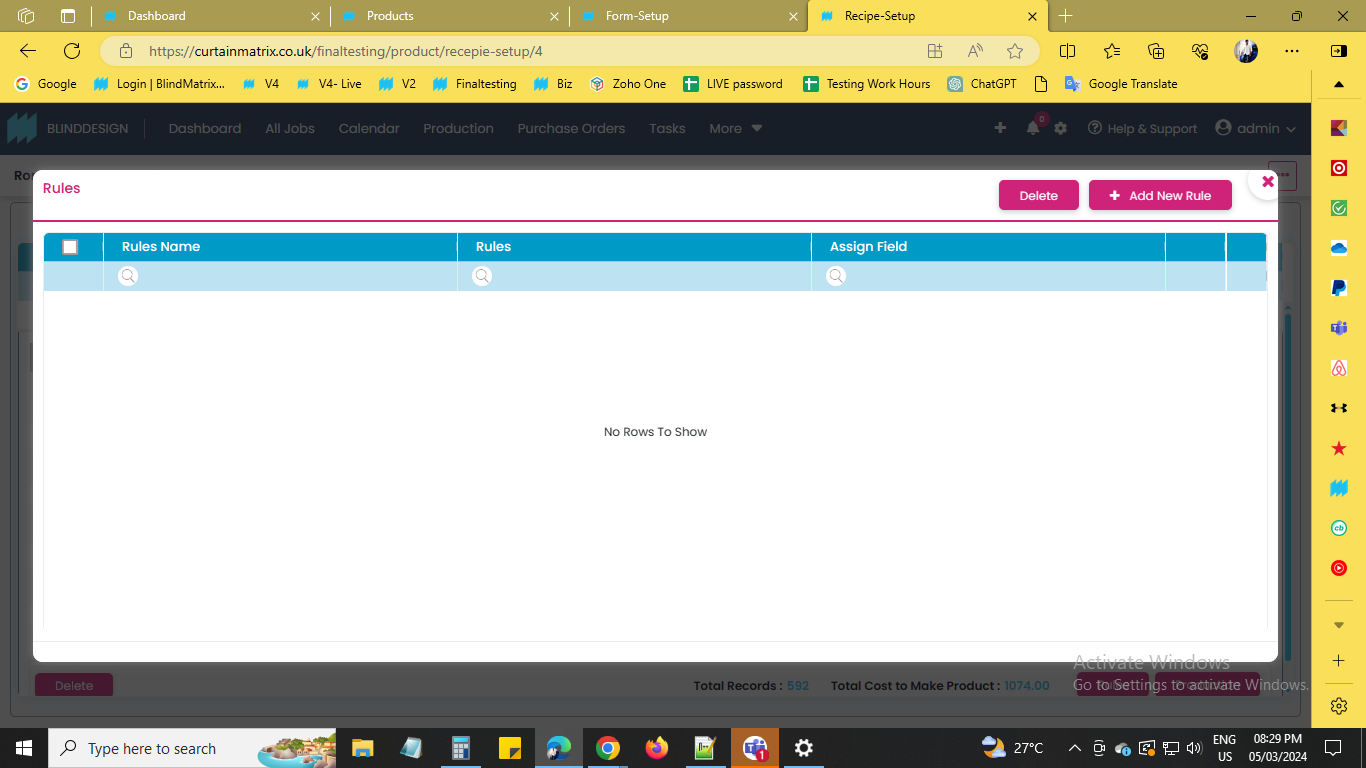Image resolution: width=1366 pixels, height=768 pixels.
Task: Switch to the Products browser tab
Action: [390, 16]
